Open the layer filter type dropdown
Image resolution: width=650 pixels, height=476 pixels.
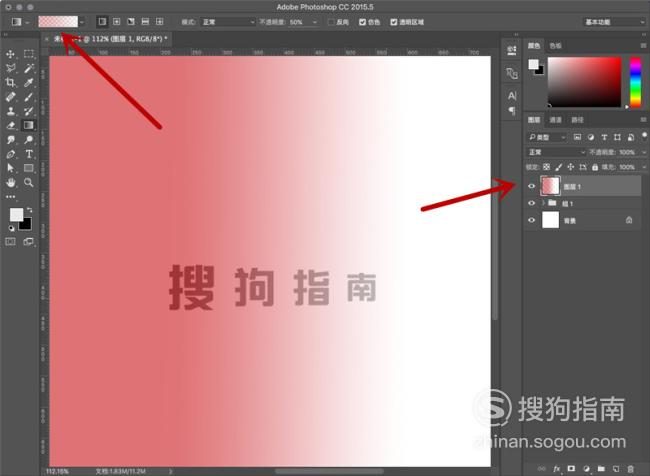click(x=546, y=137)
